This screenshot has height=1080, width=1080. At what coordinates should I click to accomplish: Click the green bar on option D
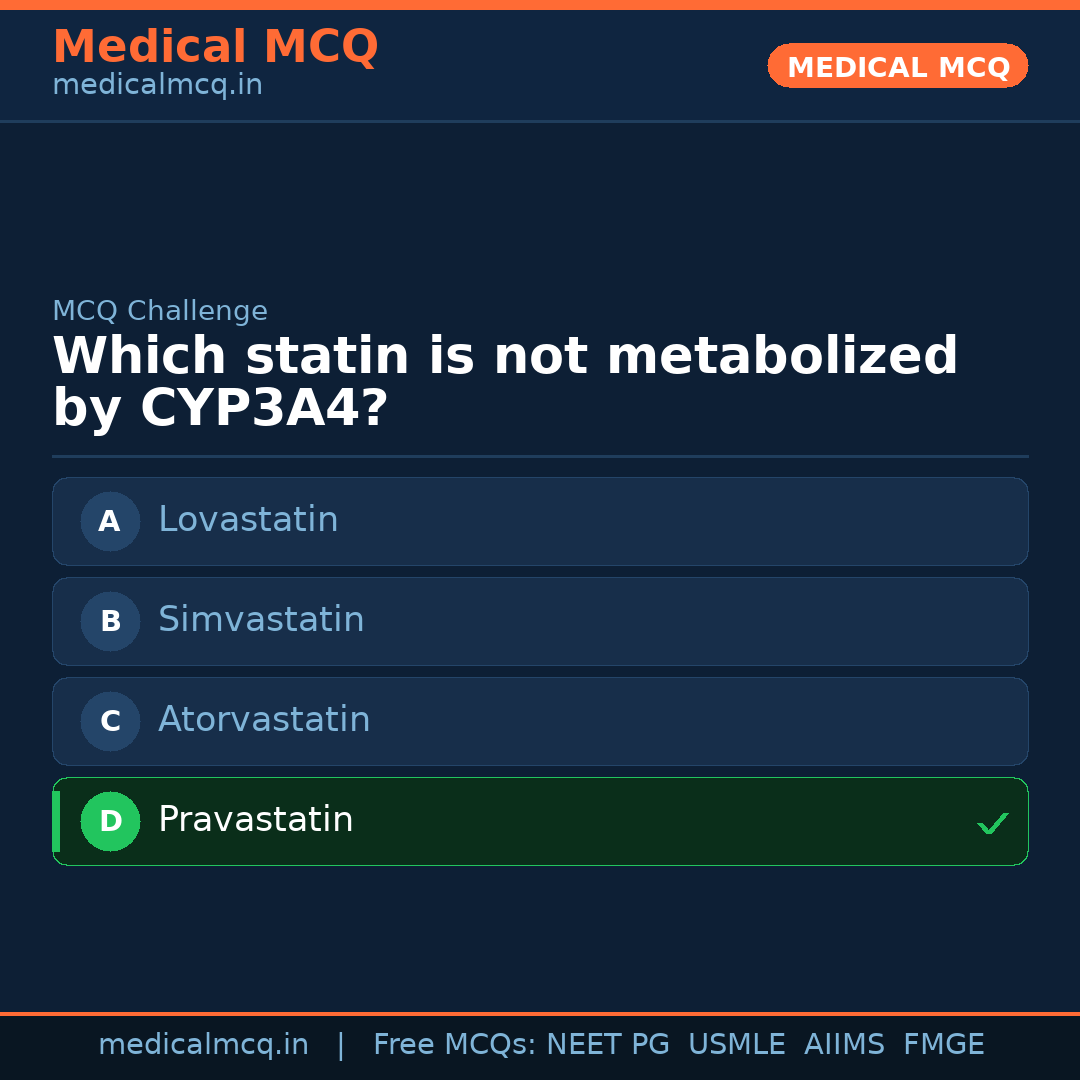pyautogui.click(x=56, y=821)
